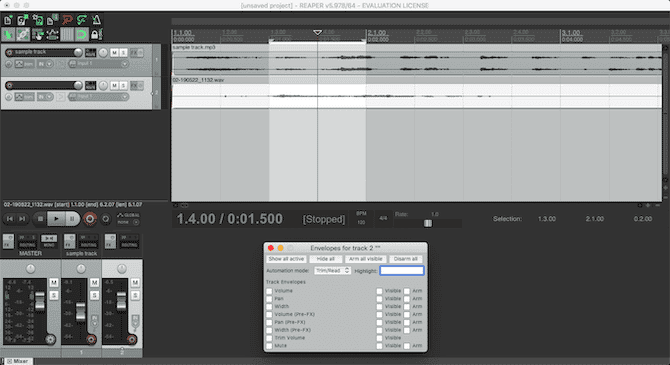Enable the Trim Volume envelope checkbox
This screenshot has height=365, width=670.
[x=269, y=338]
